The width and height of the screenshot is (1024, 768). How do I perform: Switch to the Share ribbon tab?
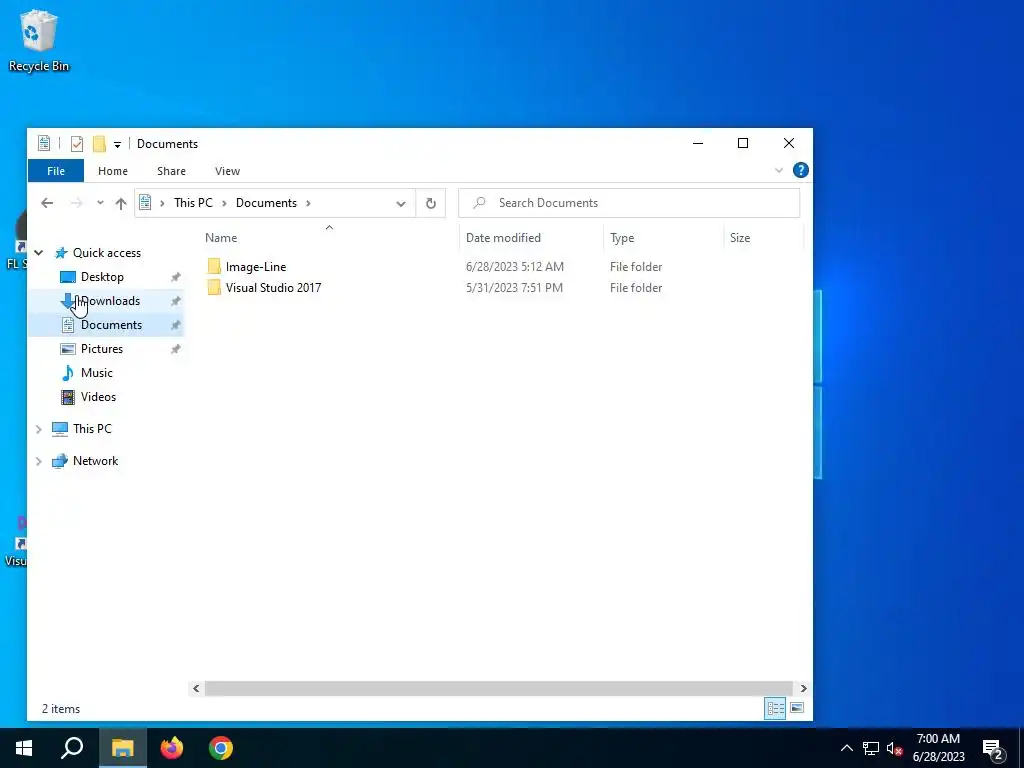point(171,171)
